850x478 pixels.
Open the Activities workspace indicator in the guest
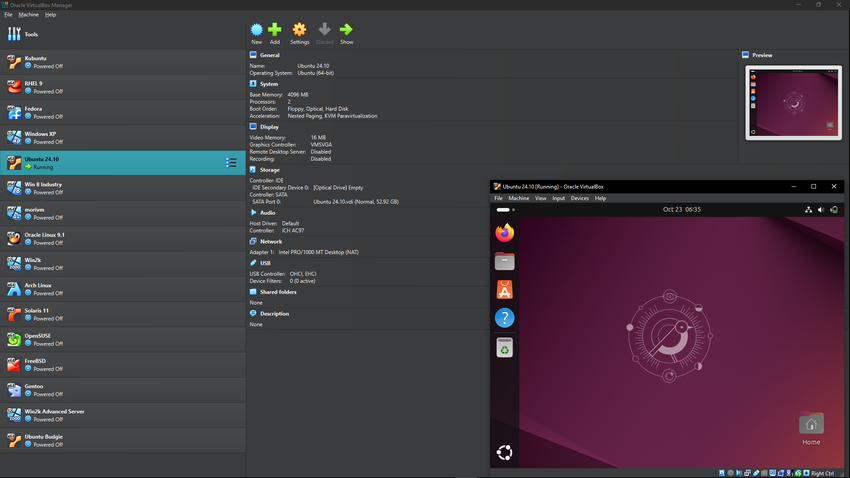click(x=505, y=210)
